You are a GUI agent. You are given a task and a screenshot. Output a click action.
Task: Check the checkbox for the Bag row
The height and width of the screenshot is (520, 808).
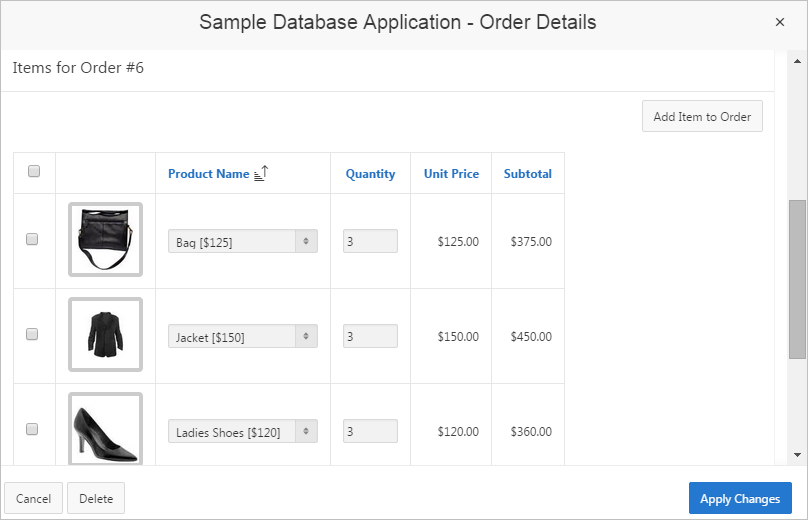[32, 240]
